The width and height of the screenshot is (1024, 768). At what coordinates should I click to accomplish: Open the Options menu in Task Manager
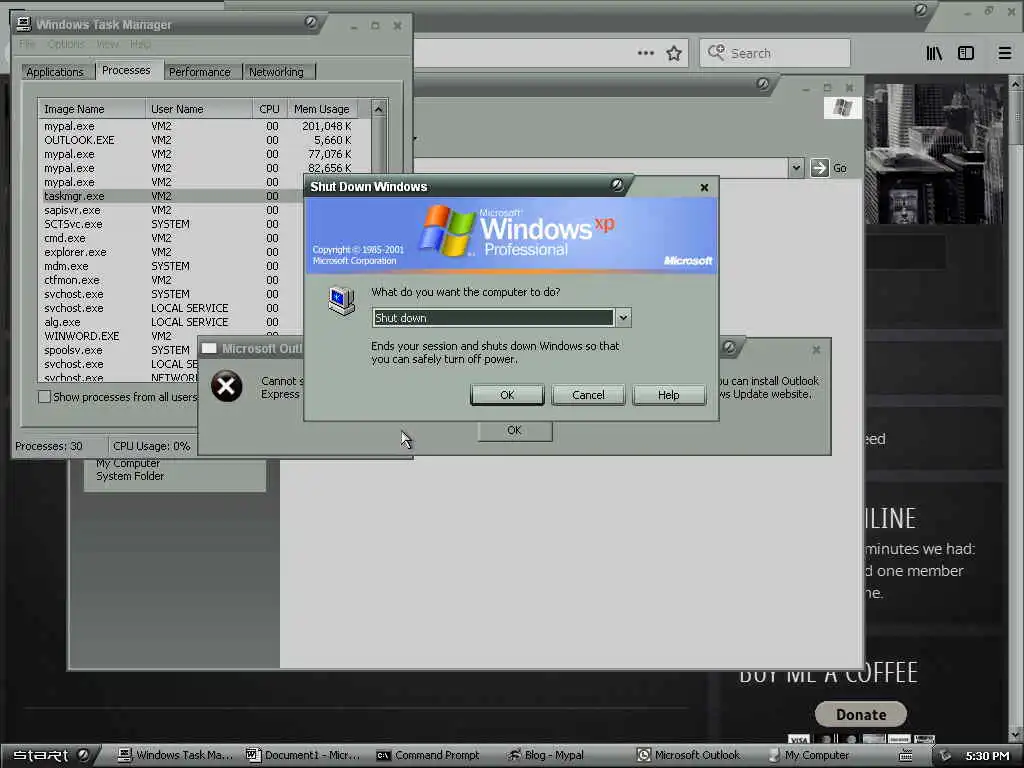click(x=66, y=44)
